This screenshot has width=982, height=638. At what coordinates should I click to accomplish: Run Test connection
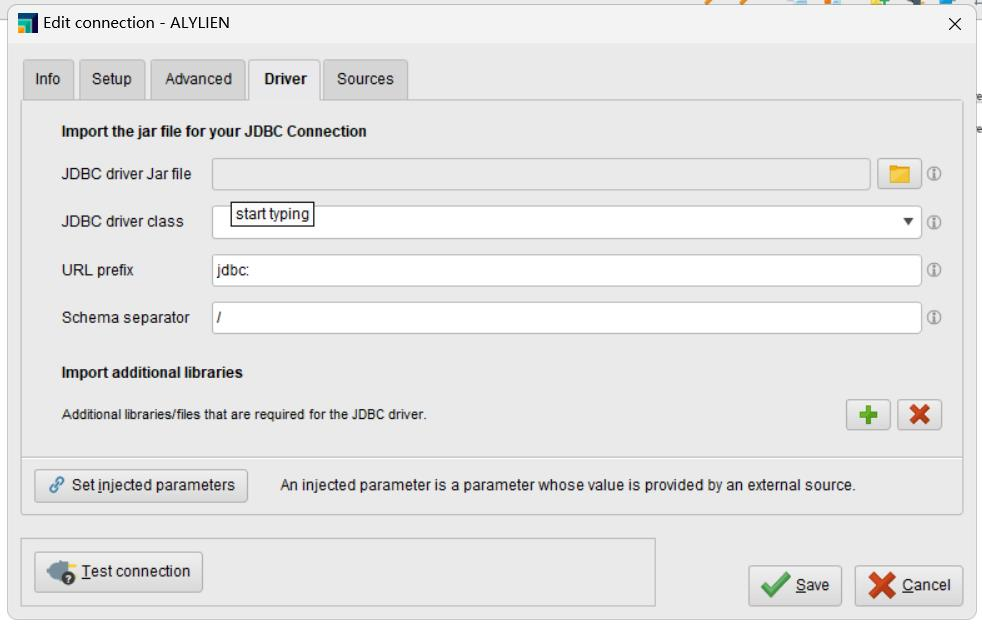pos(118,572)
